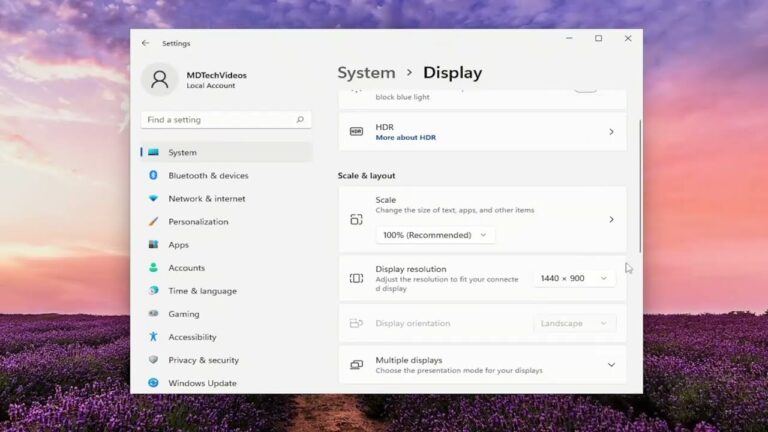Click the Privacy shield icon
Screen dimensions: 768x432
(x=153, y=360)
